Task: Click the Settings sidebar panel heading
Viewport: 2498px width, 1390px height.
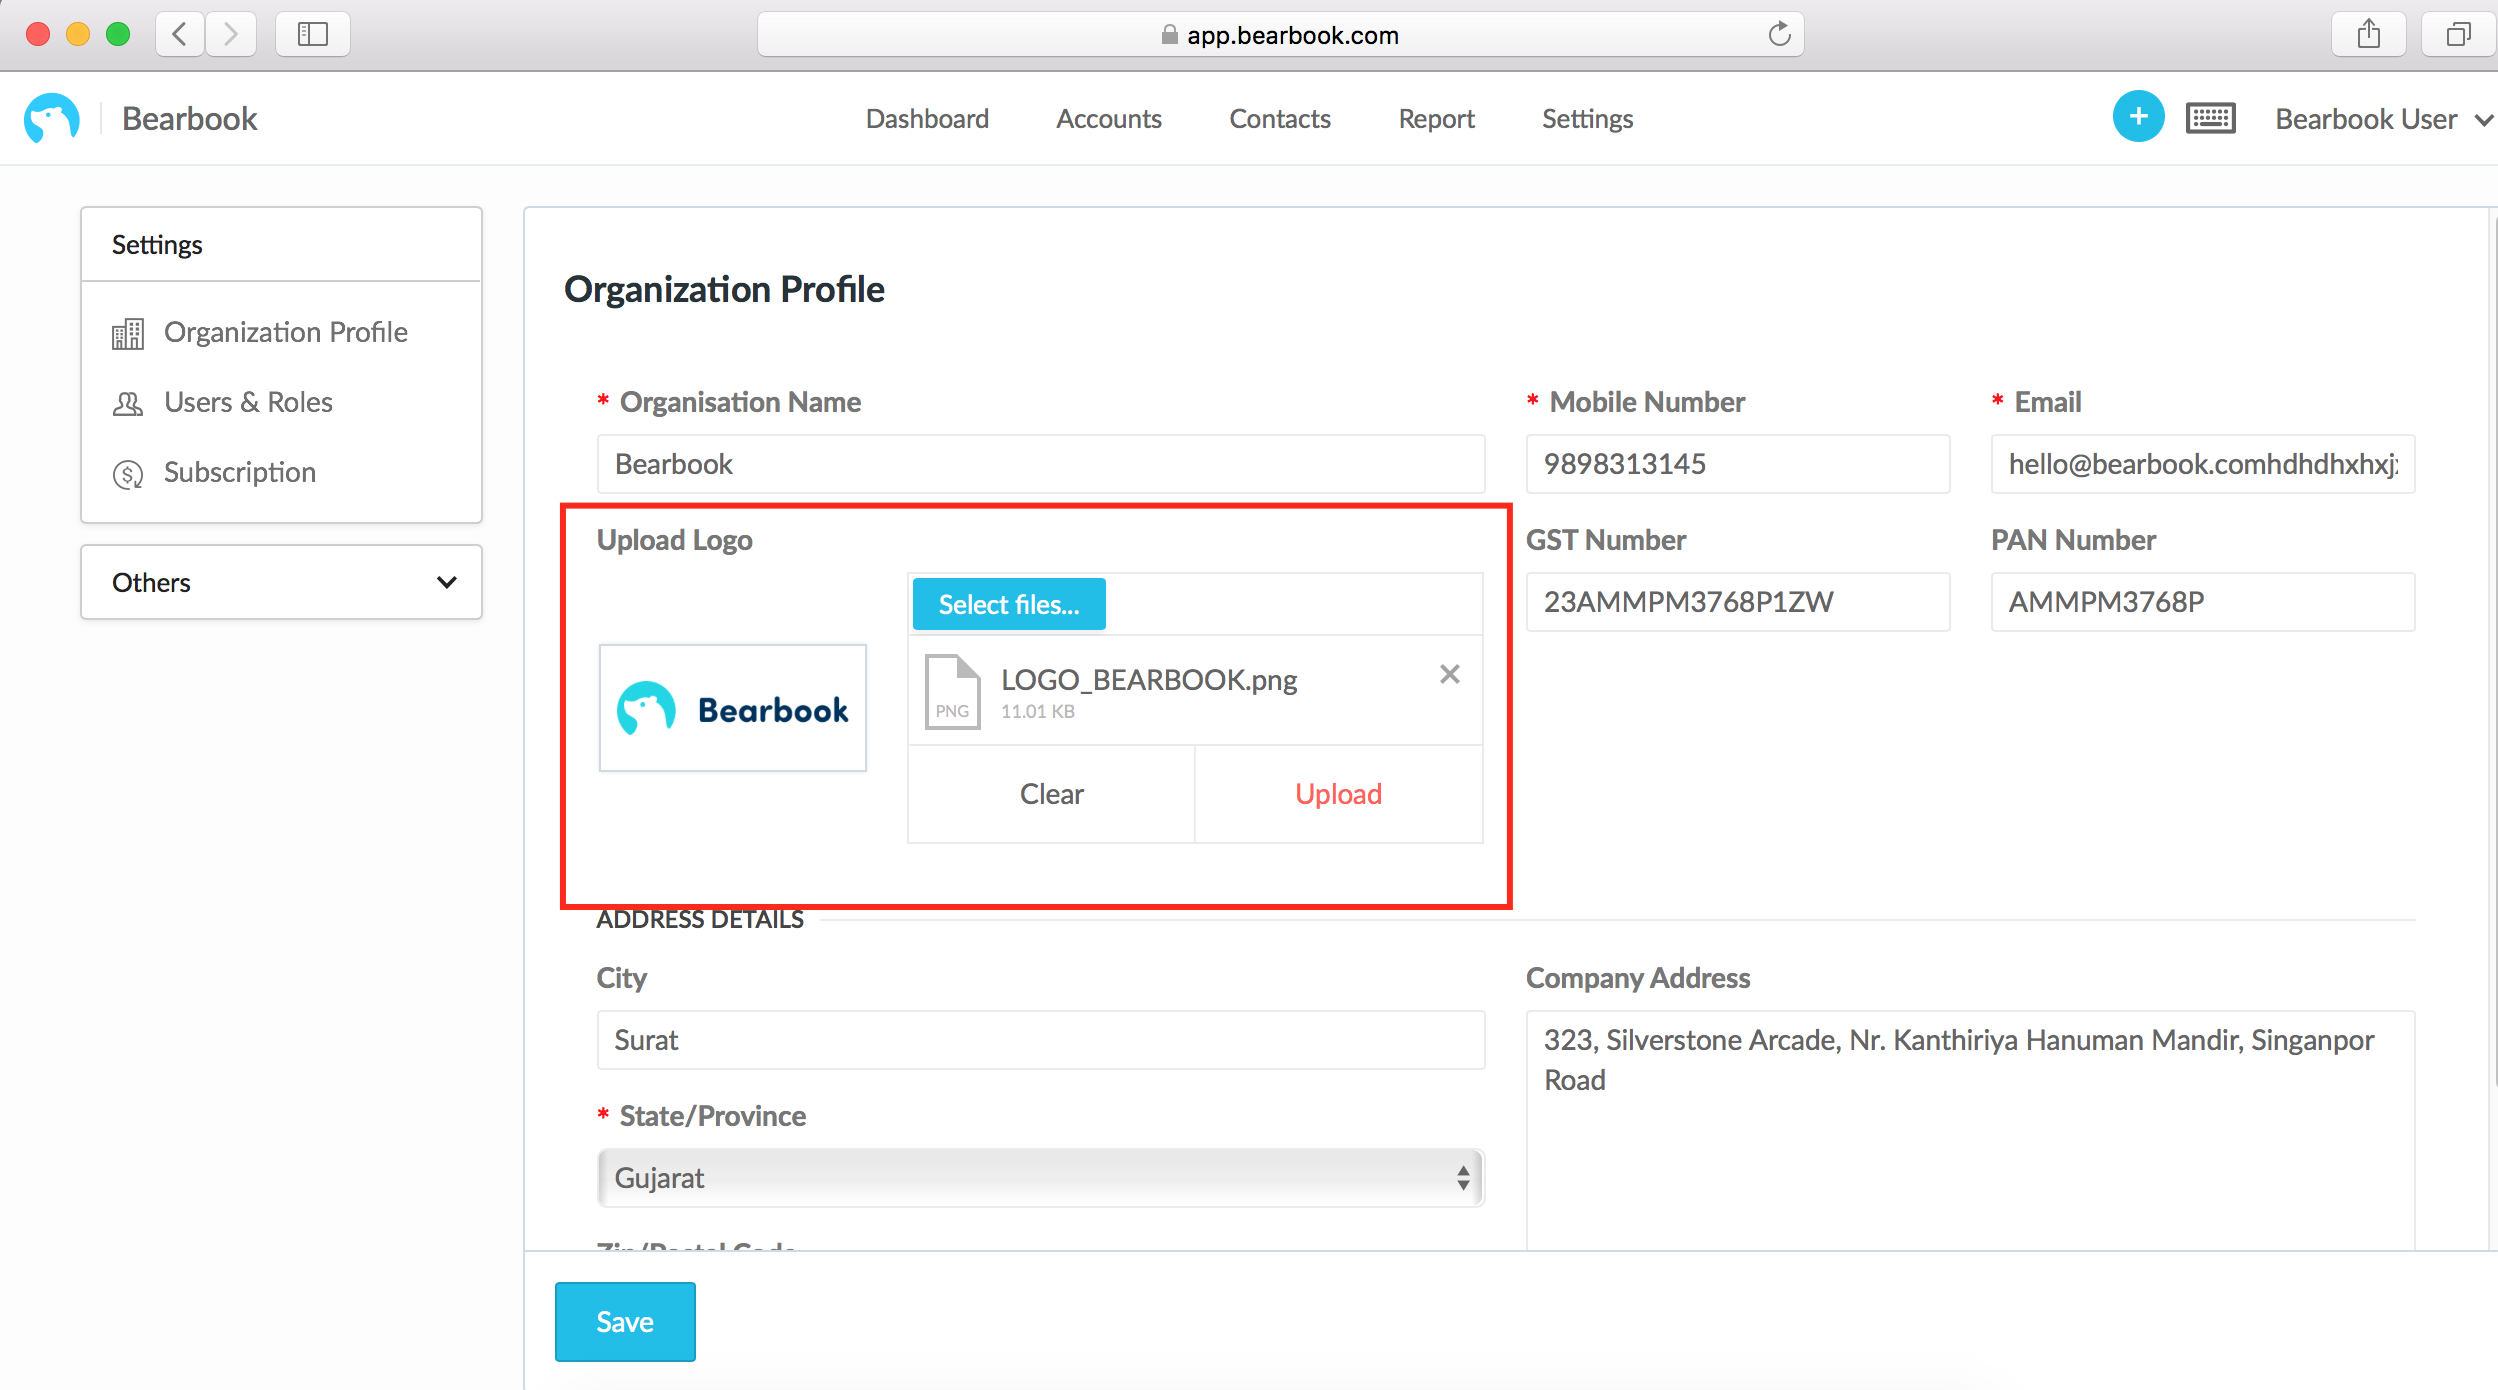Action: pos(157,245)
